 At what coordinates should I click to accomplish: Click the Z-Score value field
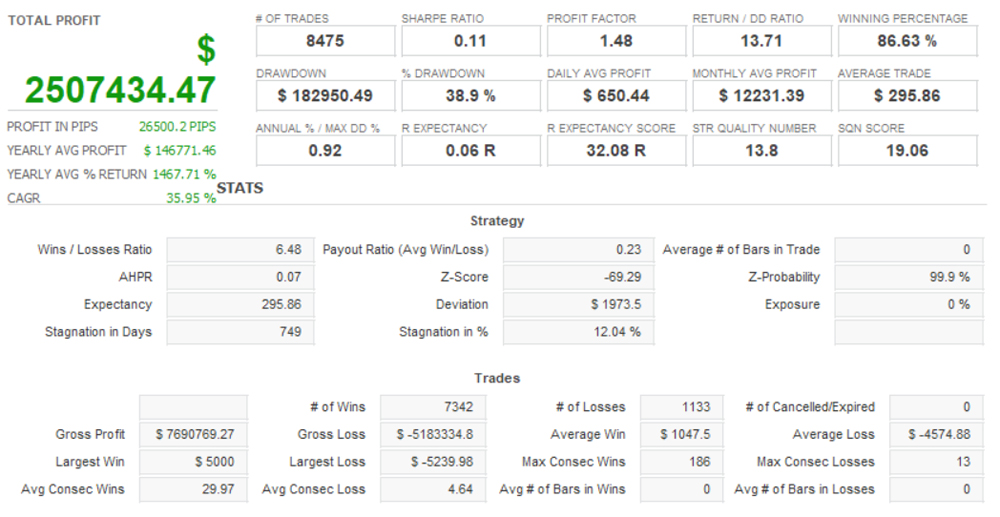[578, 277]
